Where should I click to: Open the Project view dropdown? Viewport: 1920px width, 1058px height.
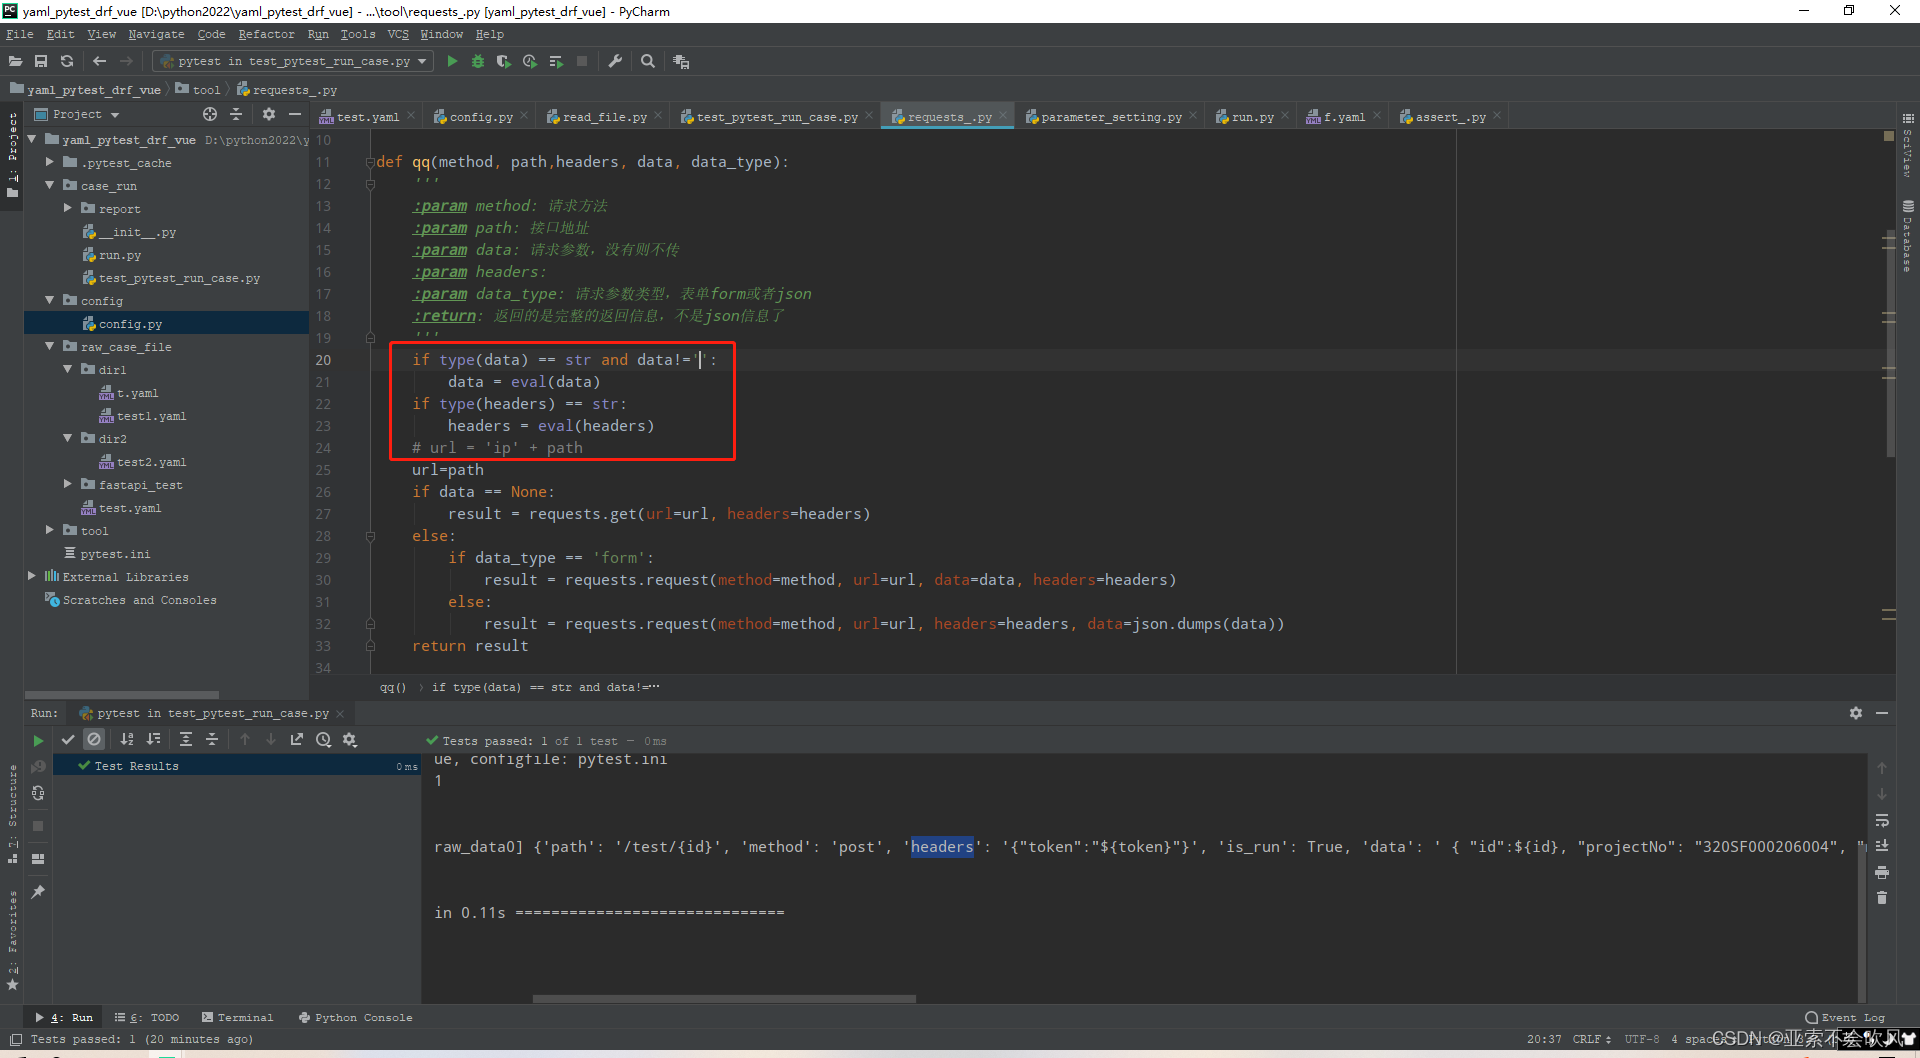(77, 114)
